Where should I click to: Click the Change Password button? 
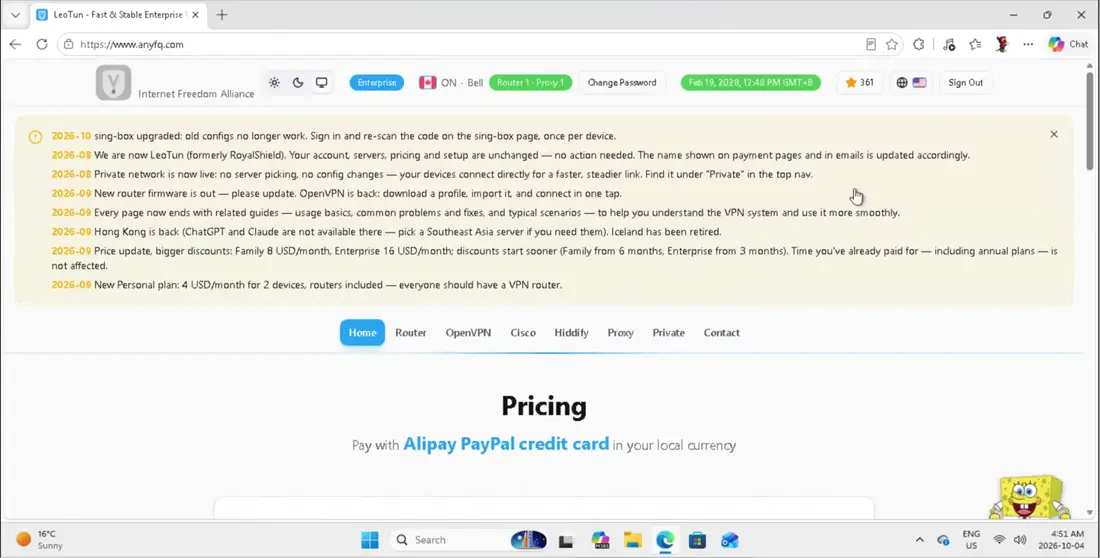(x=622, y=83)
